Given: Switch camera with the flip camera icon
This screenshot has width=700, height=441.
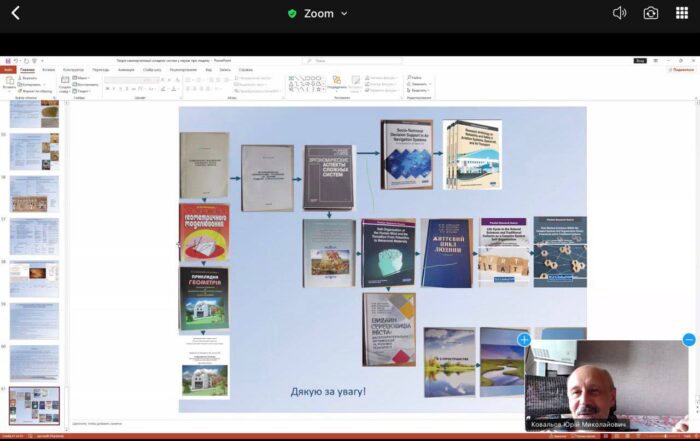Looking at the screenshot, I should (651, 13).
